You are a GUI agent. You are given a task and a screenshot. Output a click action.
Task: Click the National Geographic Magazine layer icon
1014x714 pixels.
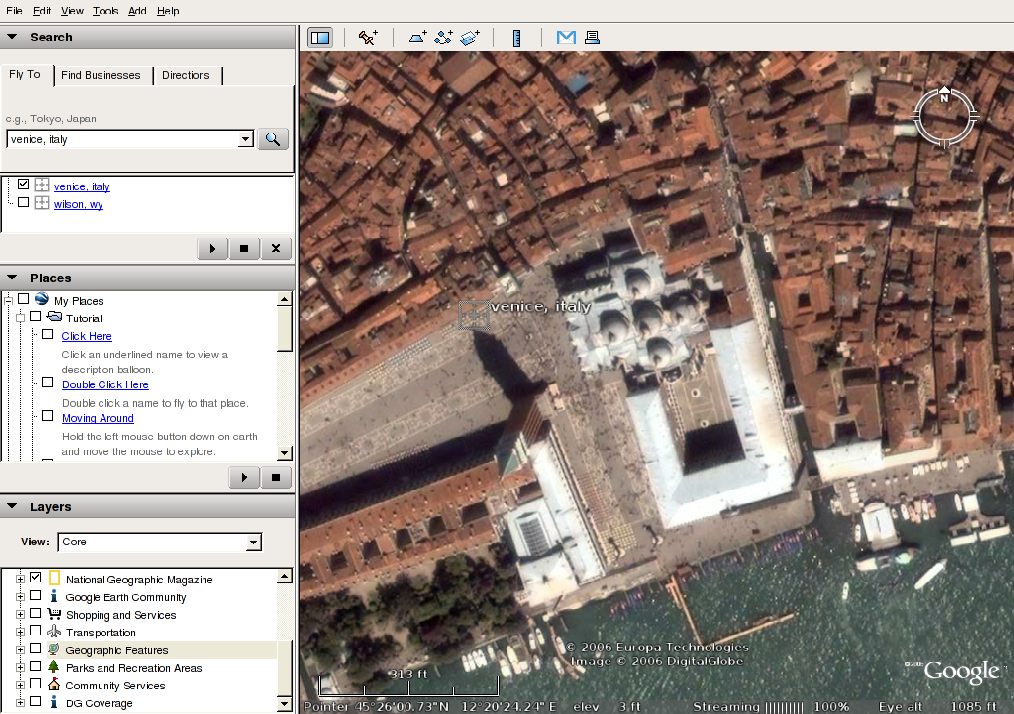click(x=54, y=578)
